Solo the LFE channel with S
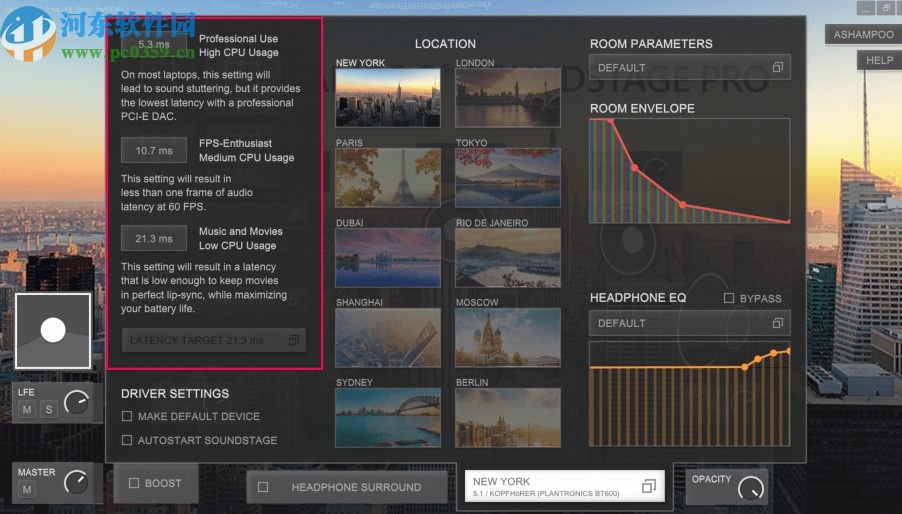 49,409
